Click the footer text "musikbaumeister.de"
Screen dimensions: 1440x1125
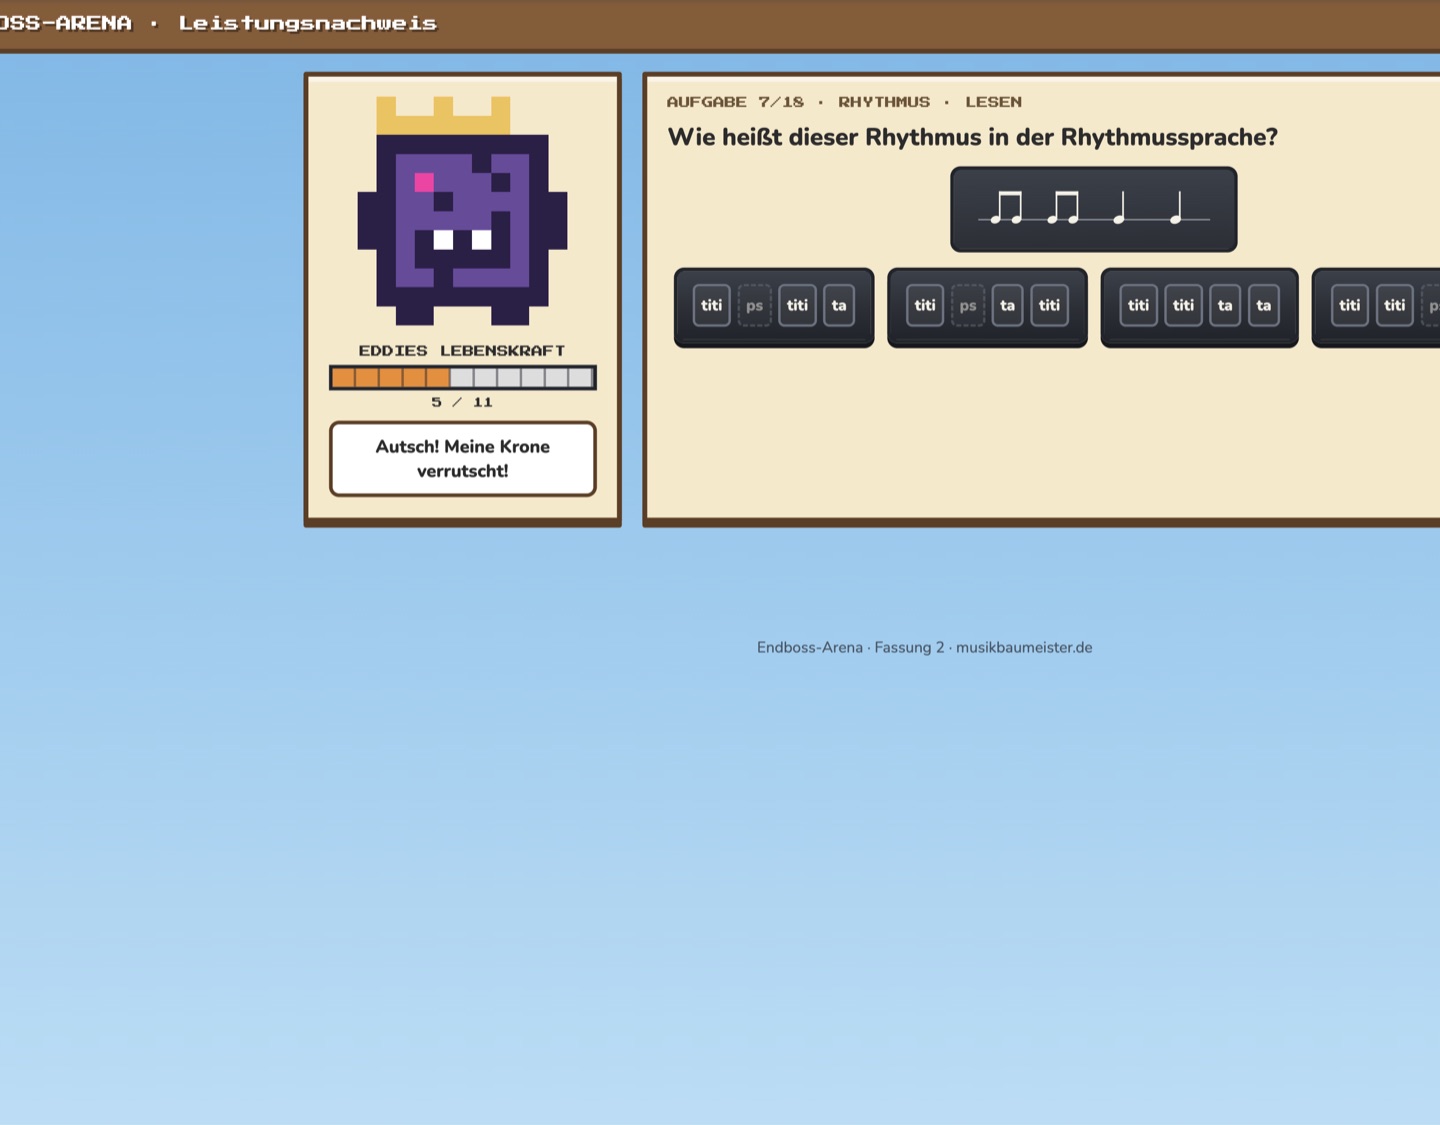click(x=1024, y=647)
